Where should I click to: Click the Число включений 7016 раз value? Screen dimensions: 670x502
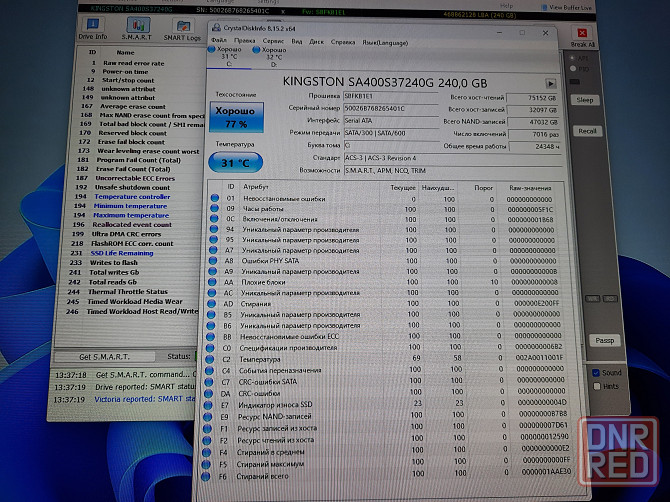(x=535, y=134)
